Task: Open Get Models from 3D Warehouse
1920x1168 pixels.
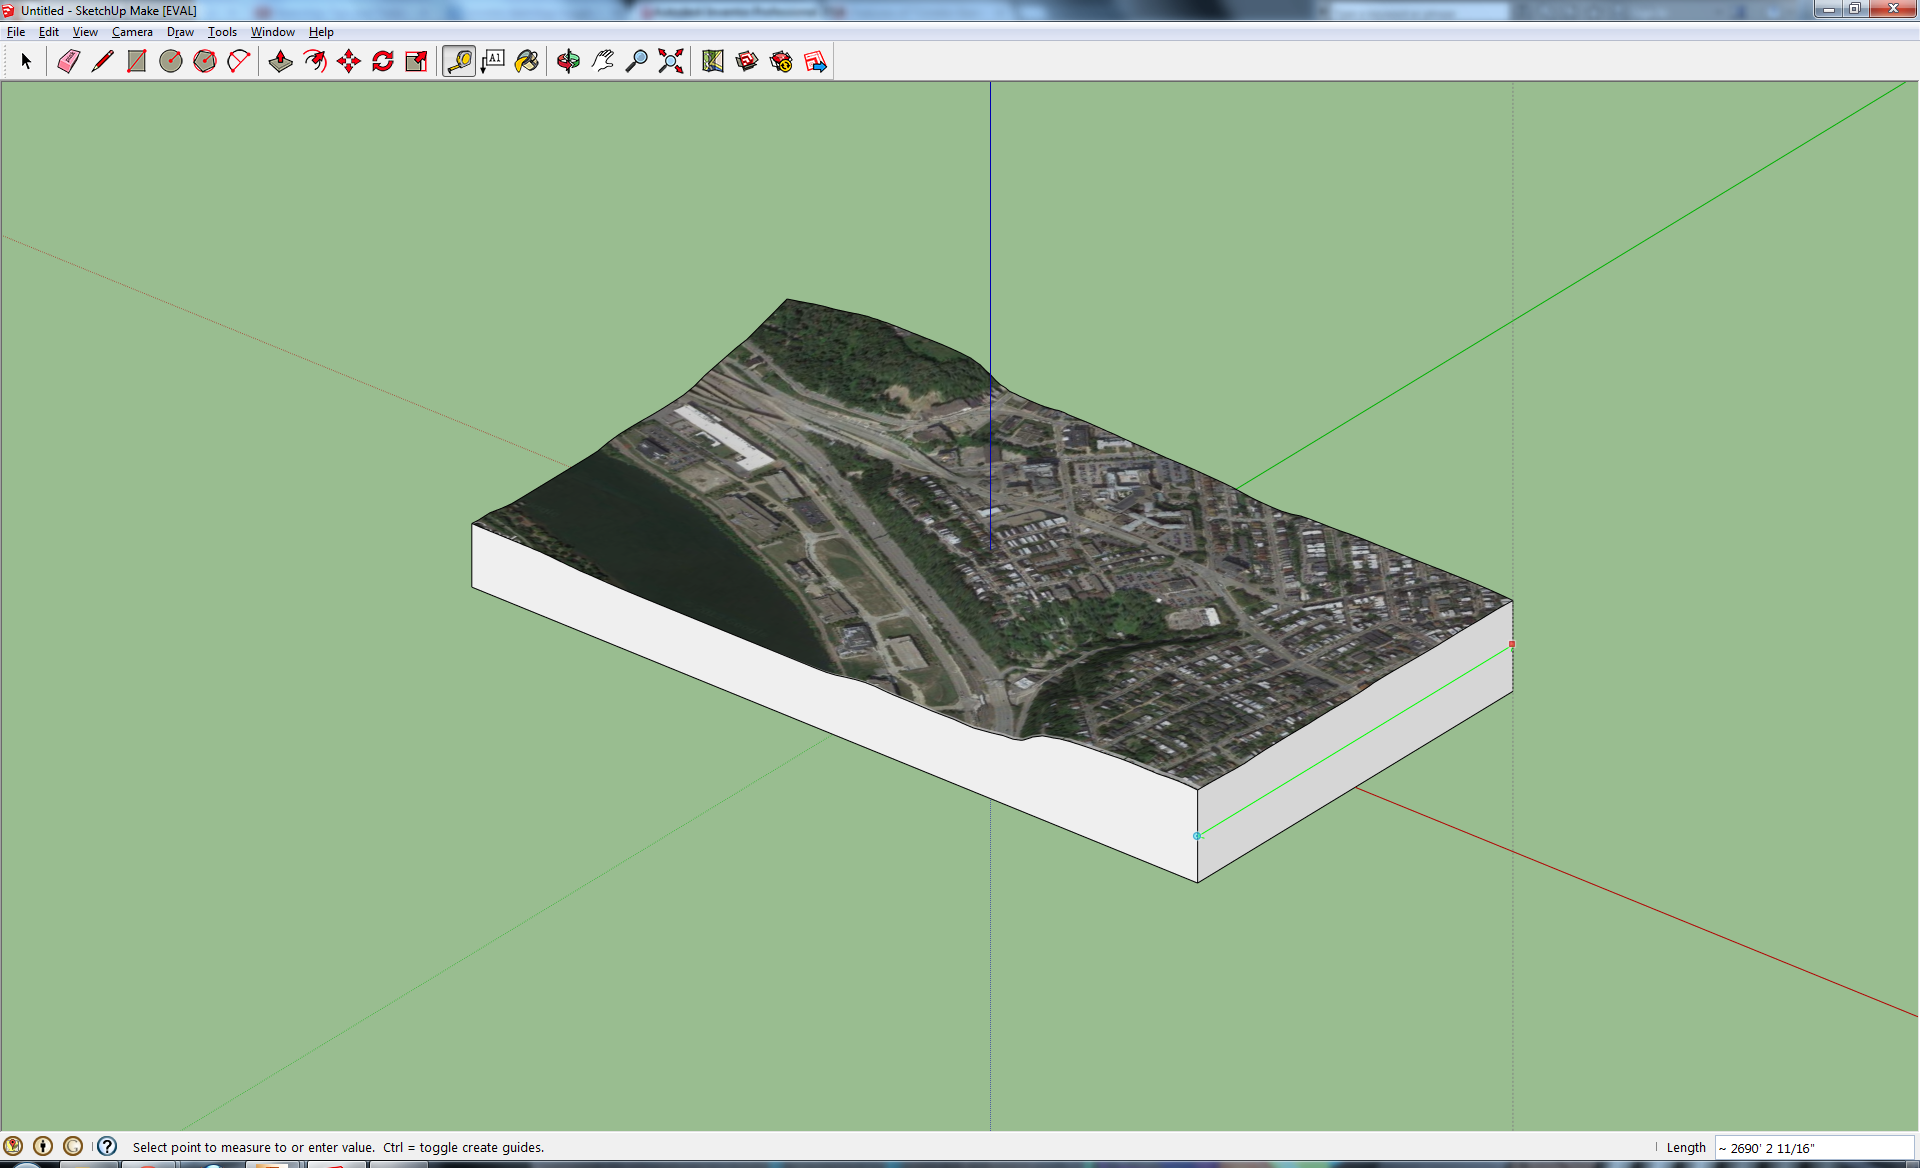Action: pyautogui.click(x=747, y=61)
